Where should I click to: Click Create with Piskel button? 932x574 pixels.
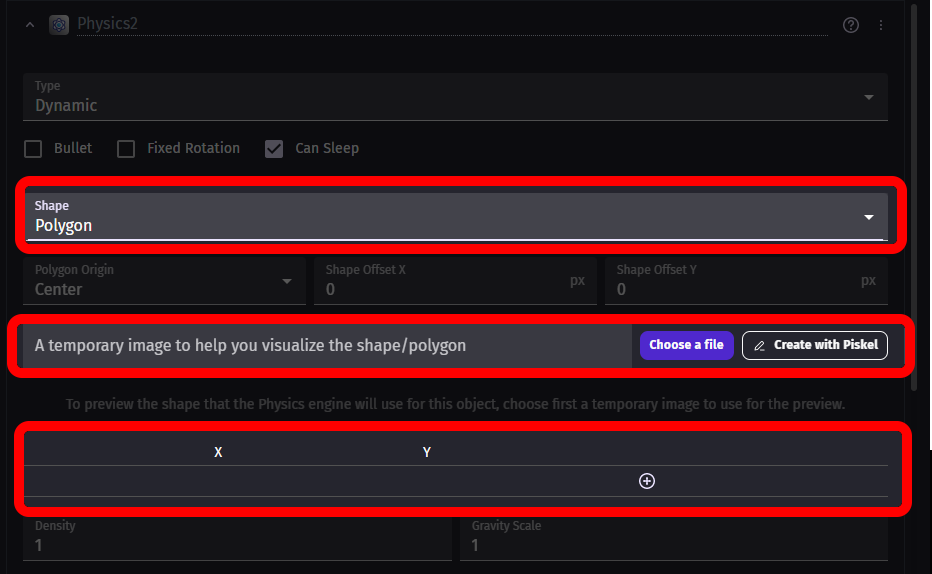point(815,345)
